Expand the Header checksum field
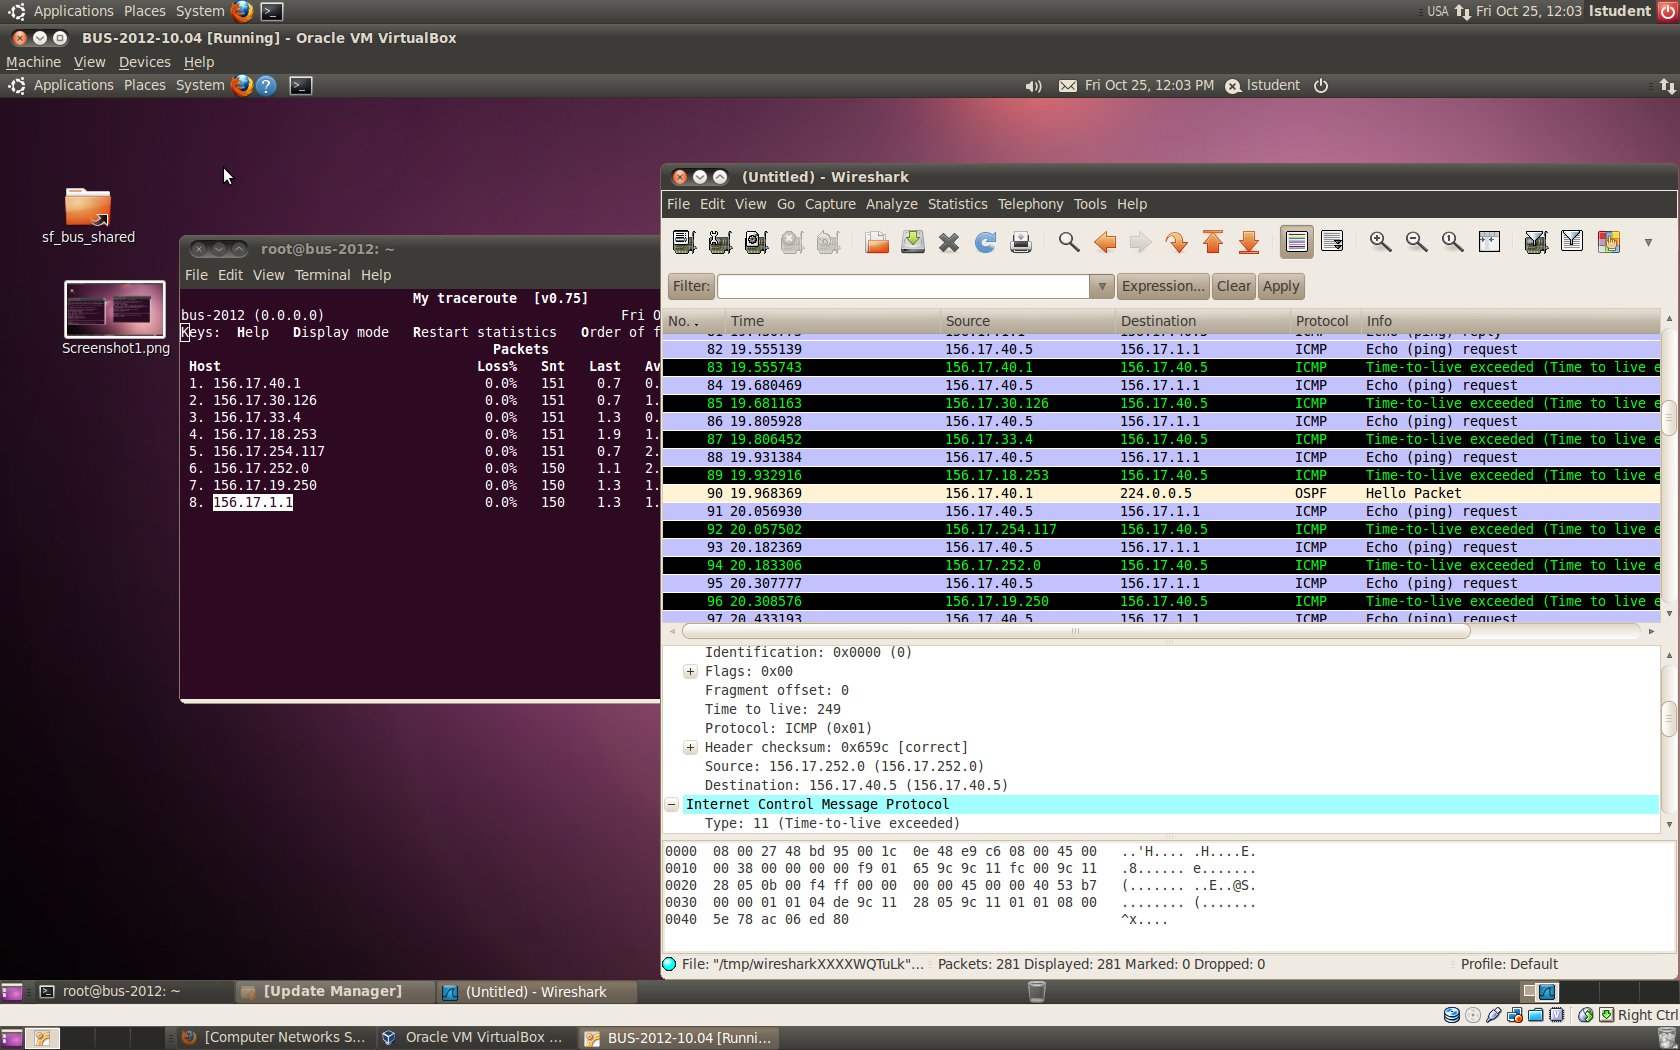This screenshot has width=1680, height=1050. pos(690,748)
